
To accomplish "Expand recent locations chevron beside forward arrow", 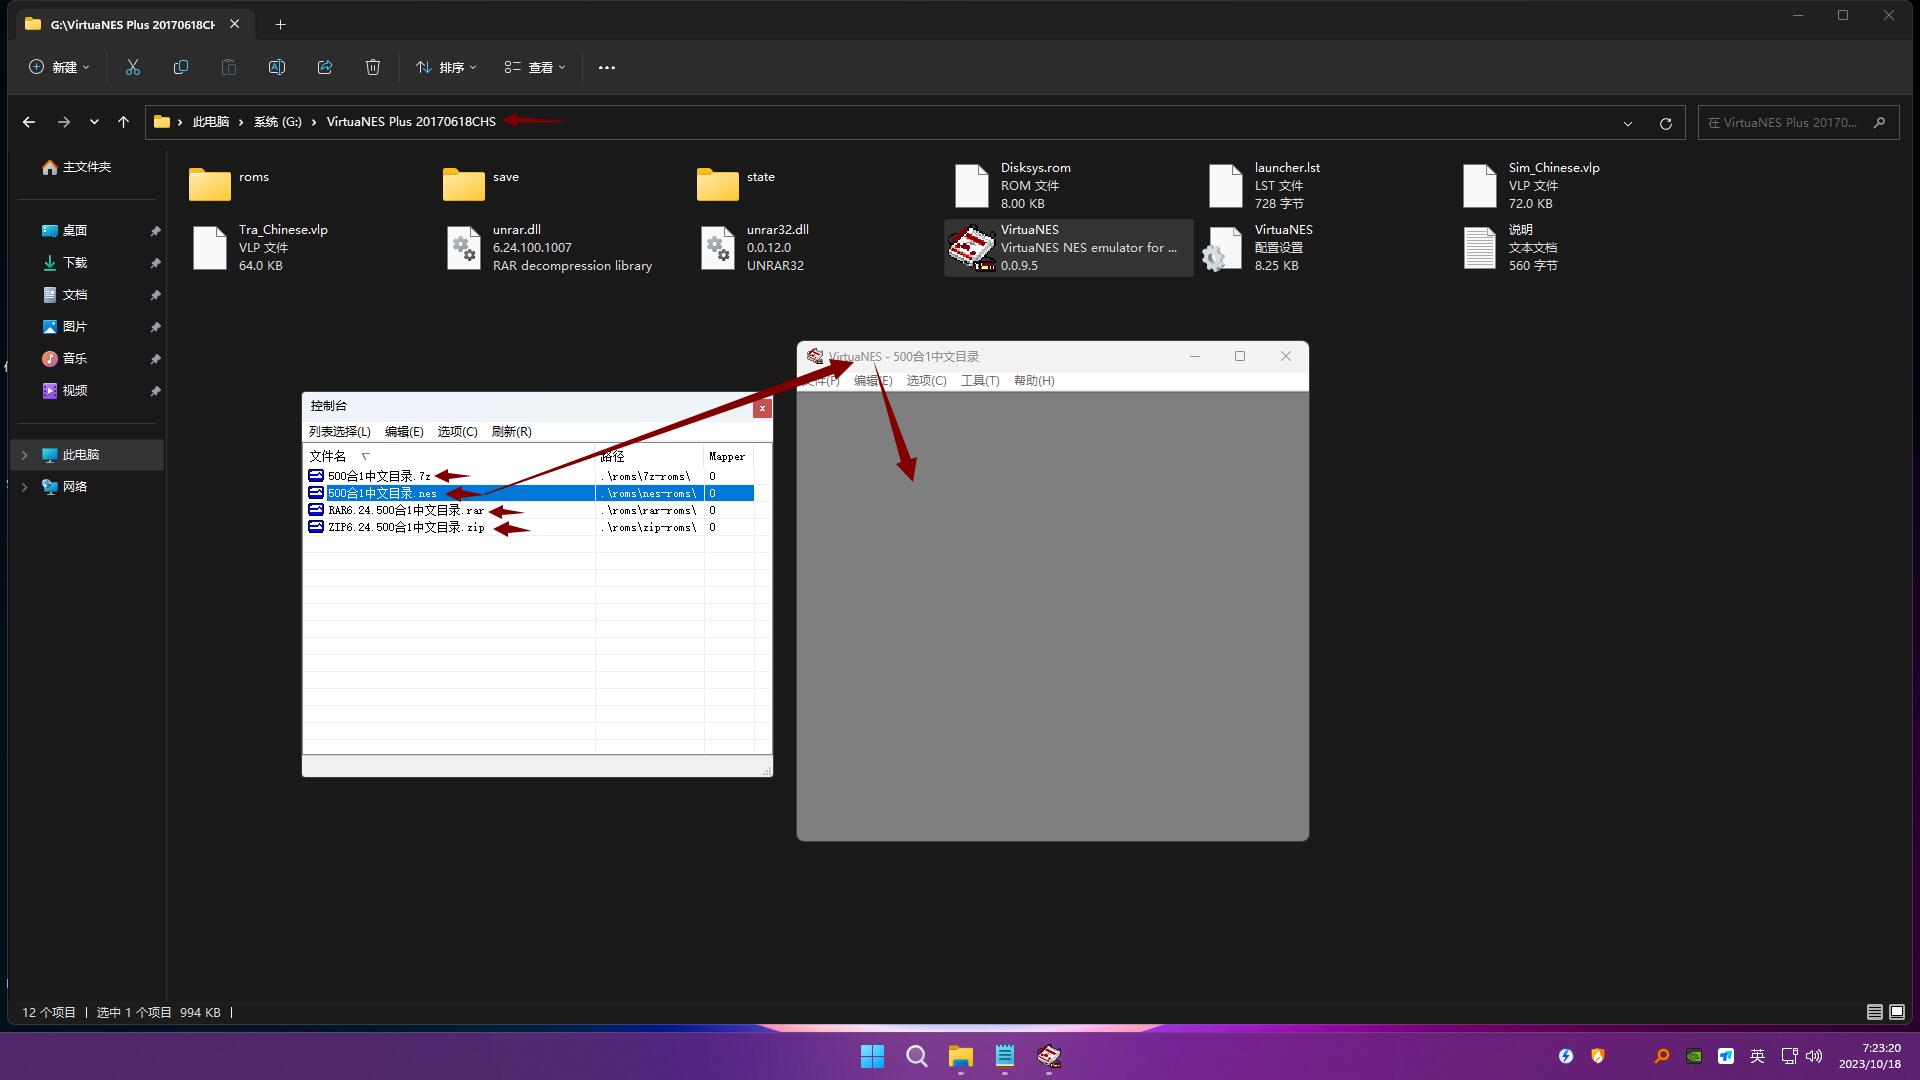I will [x=94, y=122].
